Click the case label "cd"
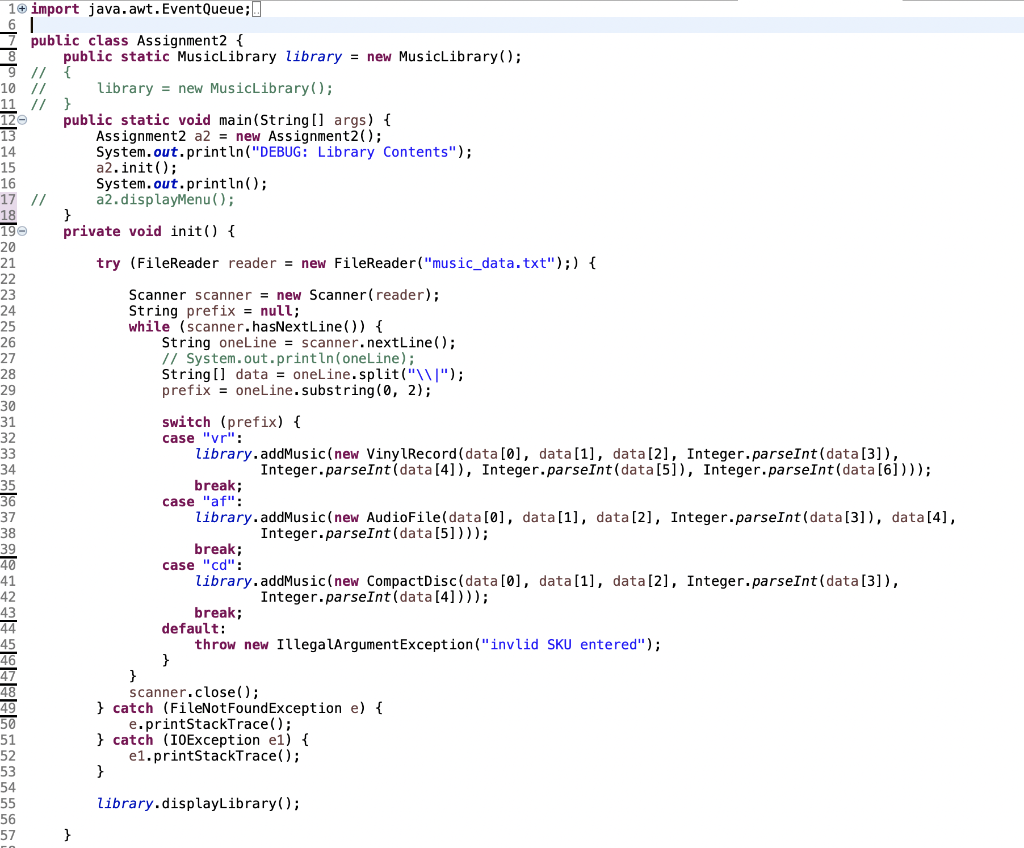 [218, 564]
